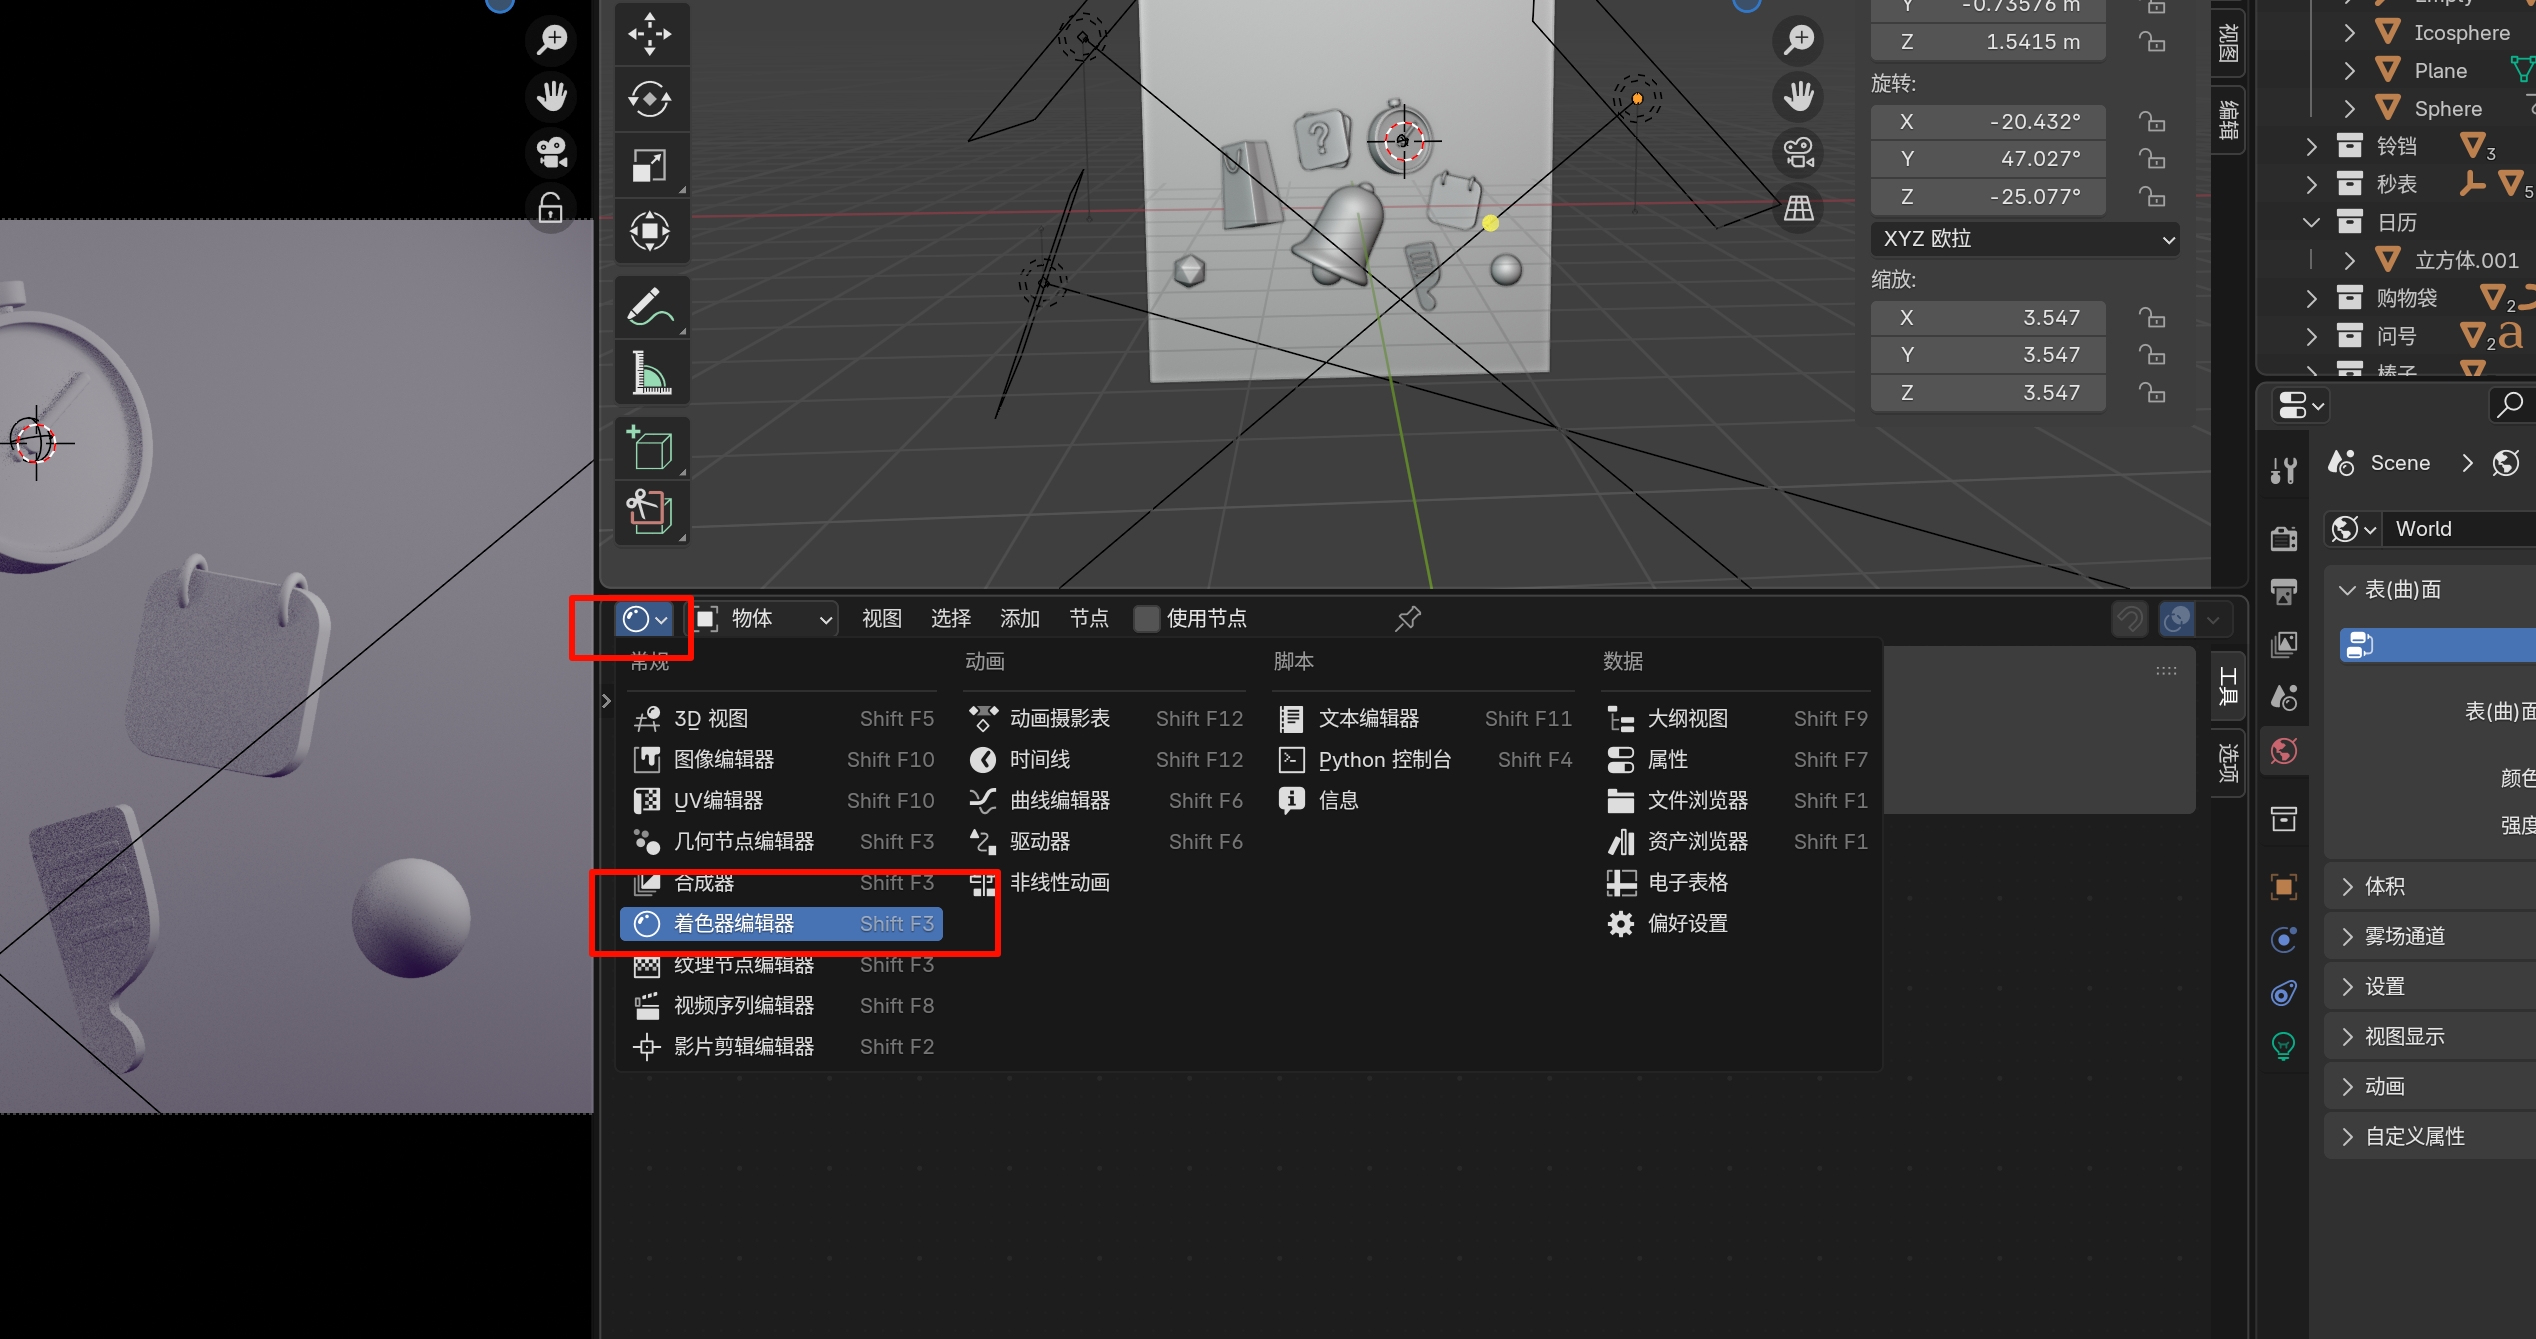Toggle the lock for rotation X

(x=2152, y=122)
